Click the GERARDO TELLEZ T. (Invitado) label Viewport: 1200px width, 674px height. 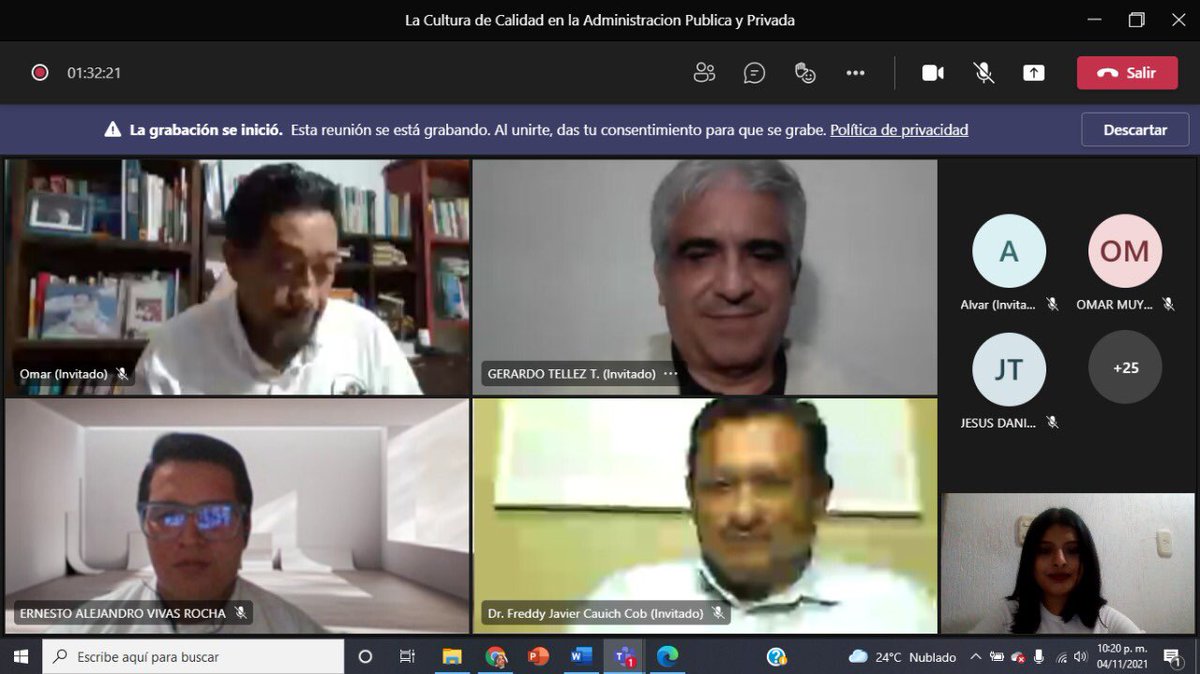coord(572,374)
